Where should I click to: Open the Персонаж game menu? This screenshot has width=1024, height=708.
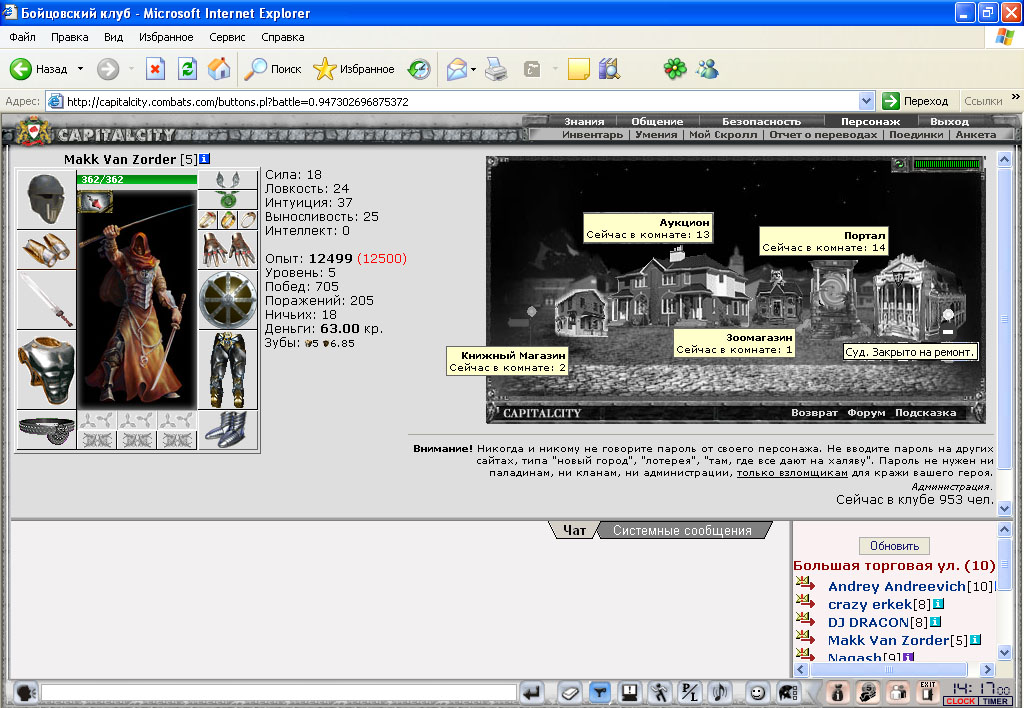tap(870, 121)
